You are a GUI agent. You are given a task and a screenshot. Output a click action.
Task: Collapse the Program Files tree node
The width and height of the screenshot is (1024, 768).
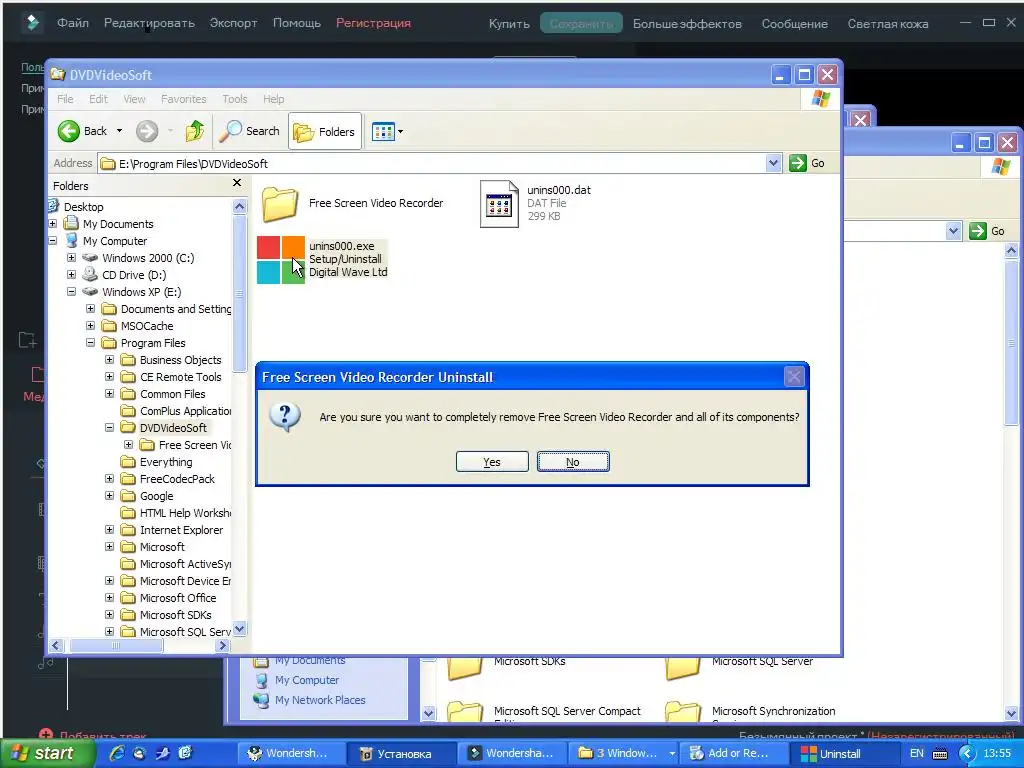tap(91, 342)
